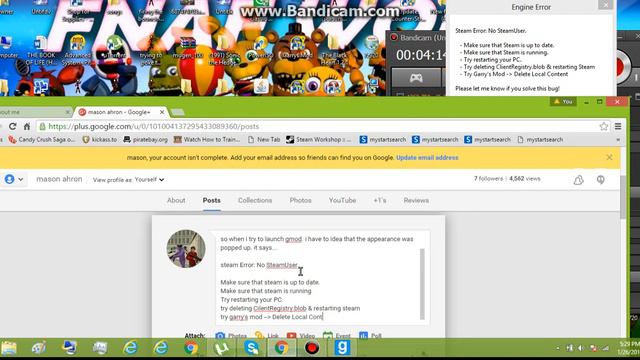Image resolution: width=640 pixels, height=360 pixels.
Task: Attach Photos to the post
Action: point(231,336)
